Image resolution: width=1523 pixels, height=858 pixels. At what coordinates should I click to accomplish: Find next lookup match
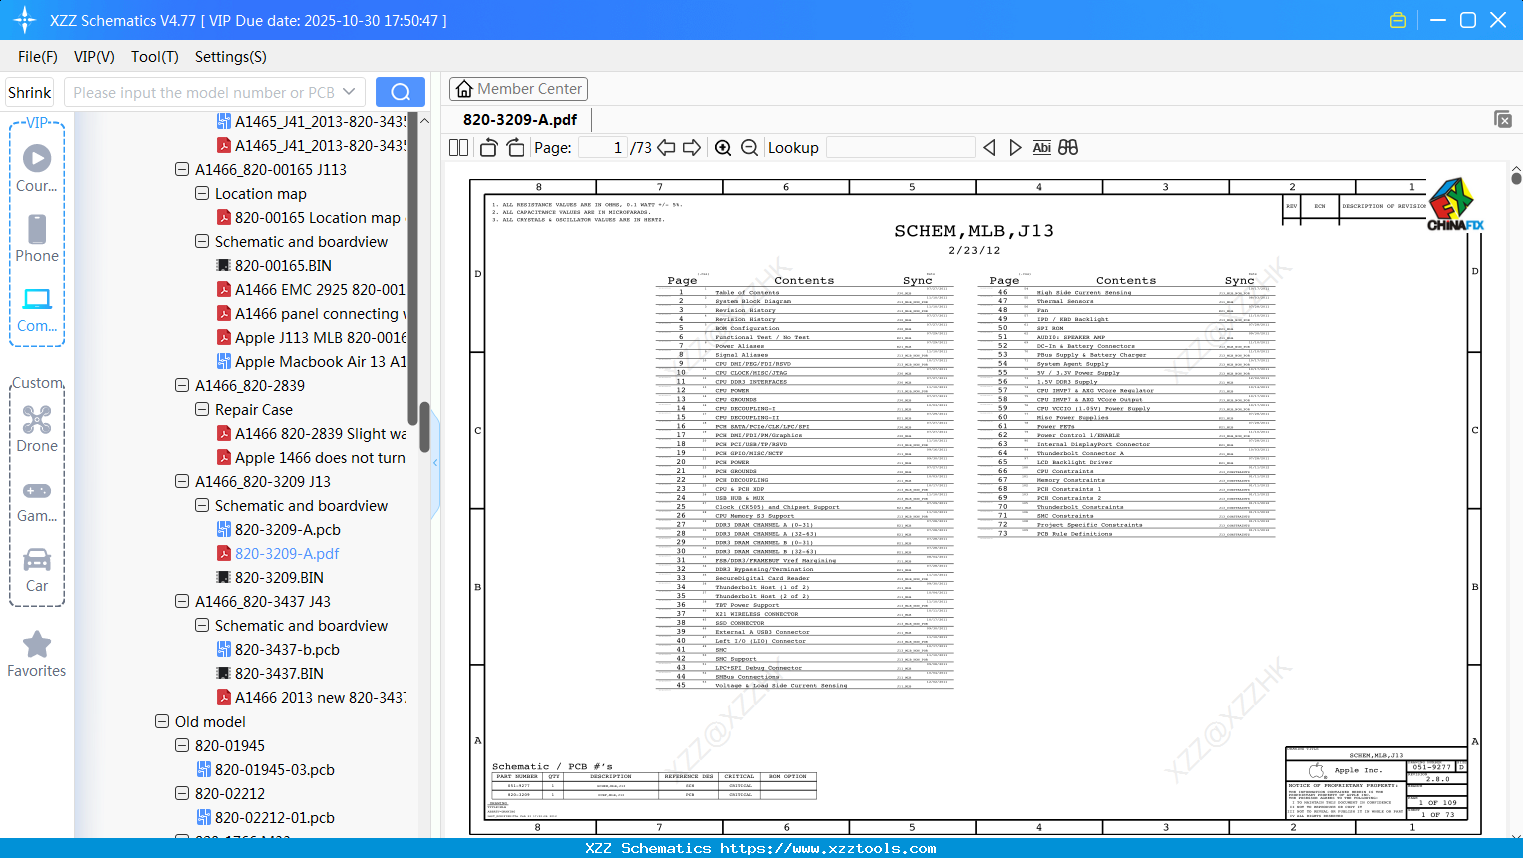click(1015, 147)
